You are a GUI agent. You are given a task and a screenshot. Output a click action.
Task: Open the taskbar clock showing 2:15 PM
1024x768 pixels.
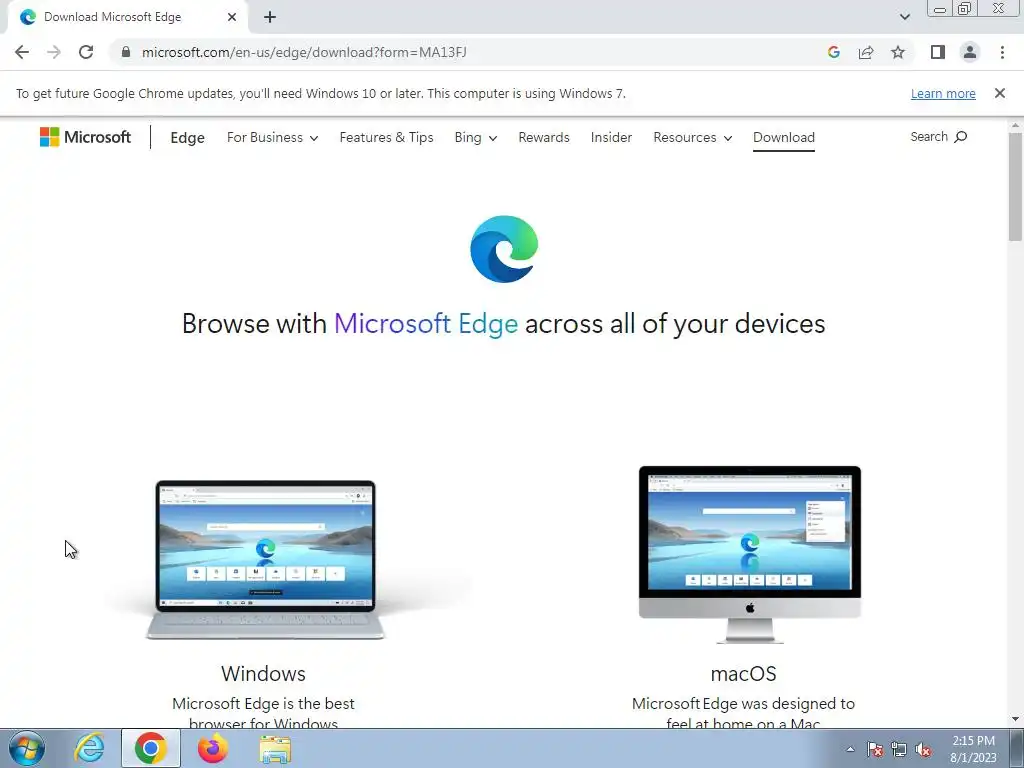click(x=973, y=749)
